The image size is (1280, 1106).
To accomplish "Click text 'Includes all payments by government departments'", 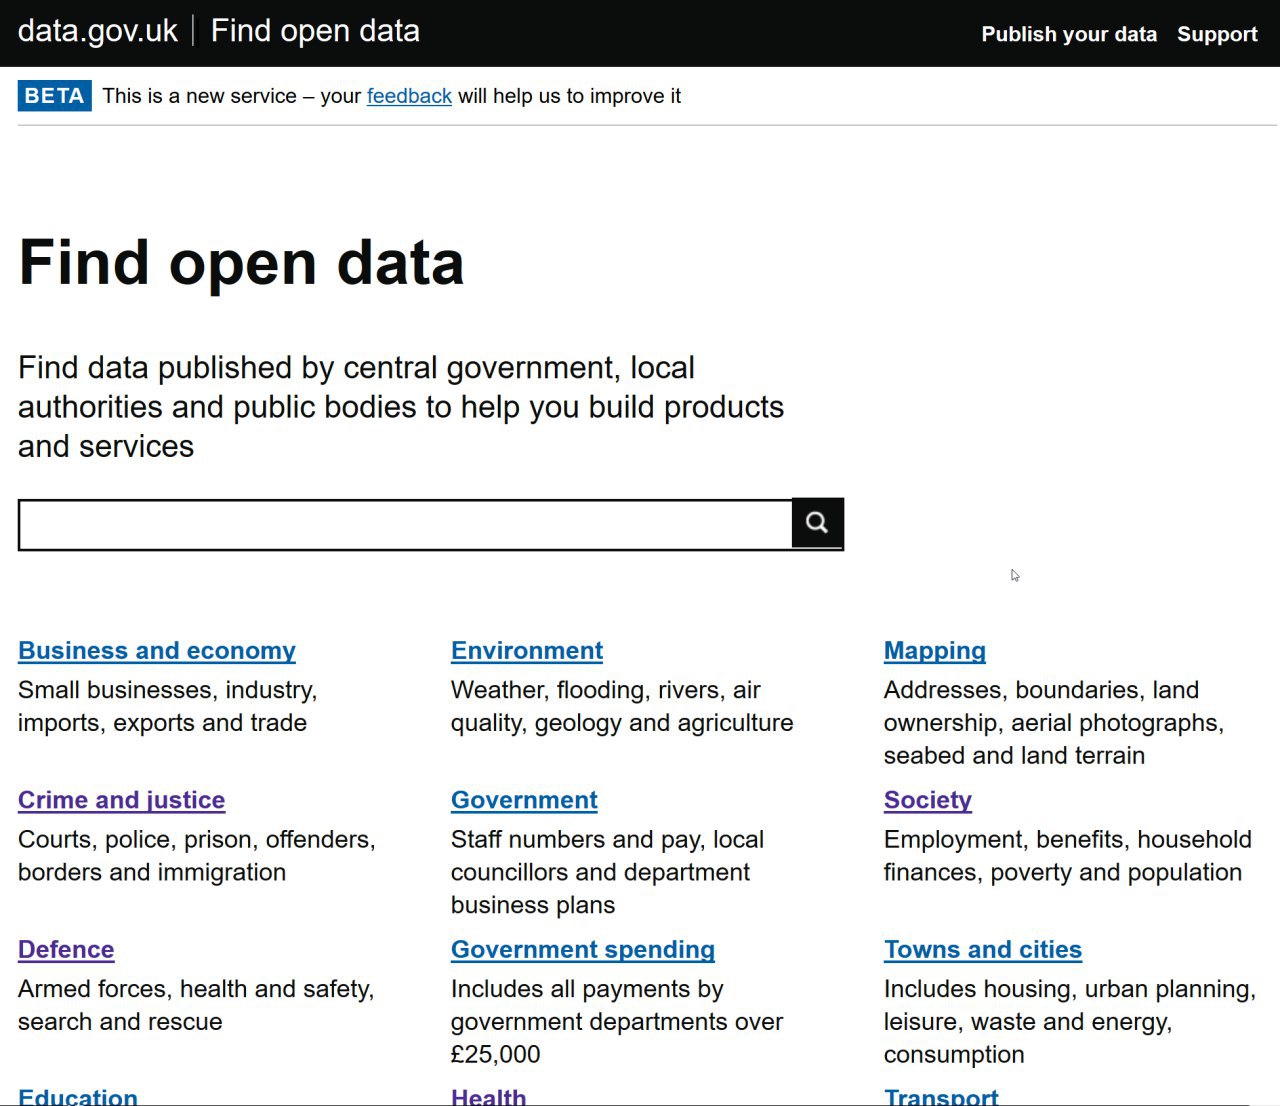I will (617, 1021).
